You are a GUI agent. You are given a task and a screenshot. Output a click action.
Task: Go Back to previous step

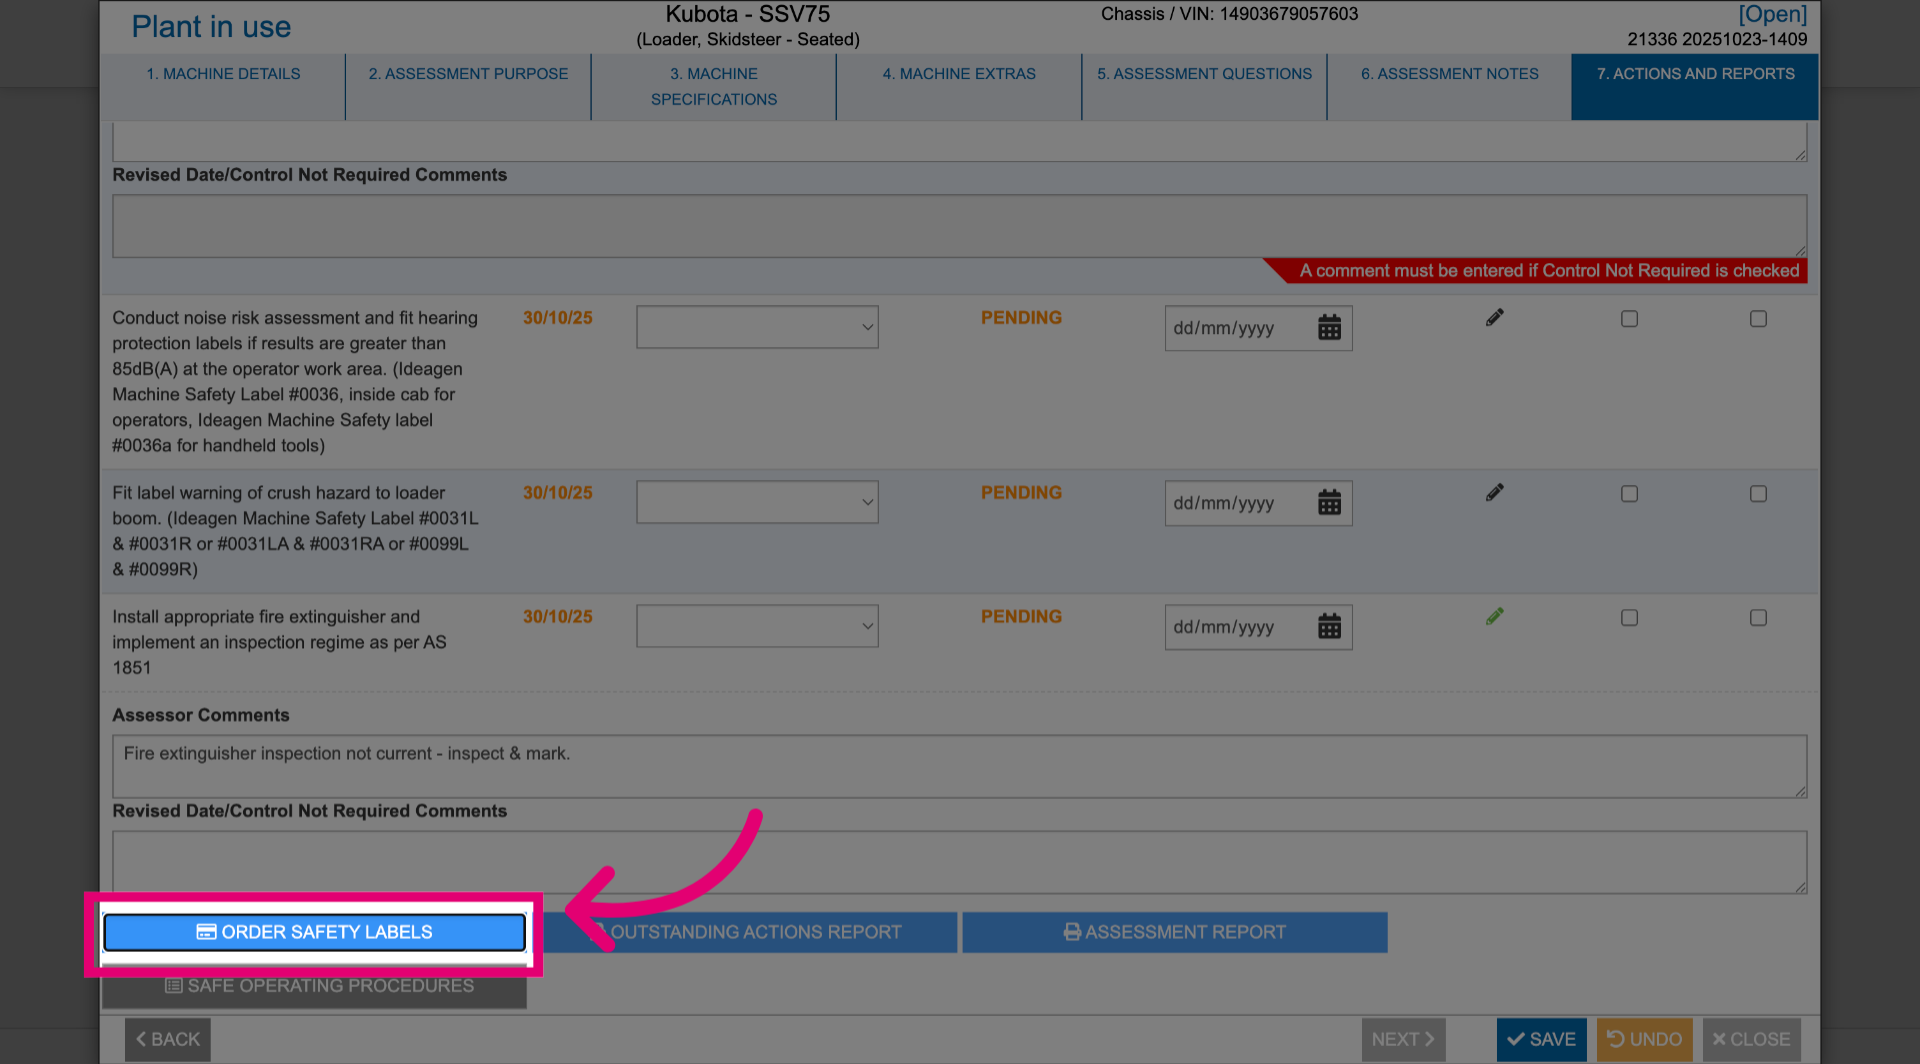(168, 1040)
